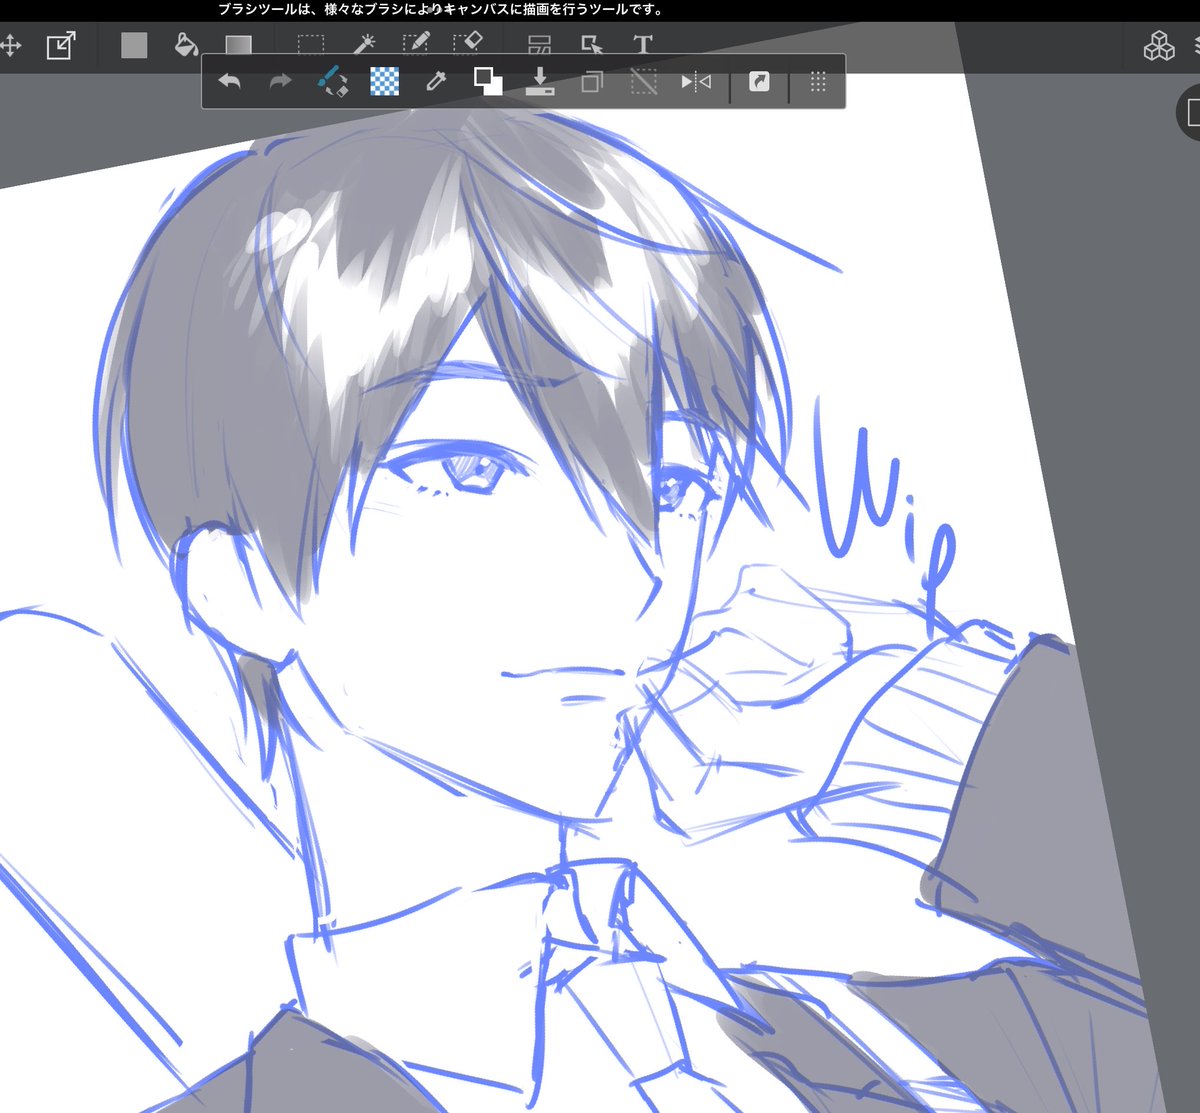The image size is (1200, 1113).
Task: Click the copy layers icon
Action: (592, 82)
